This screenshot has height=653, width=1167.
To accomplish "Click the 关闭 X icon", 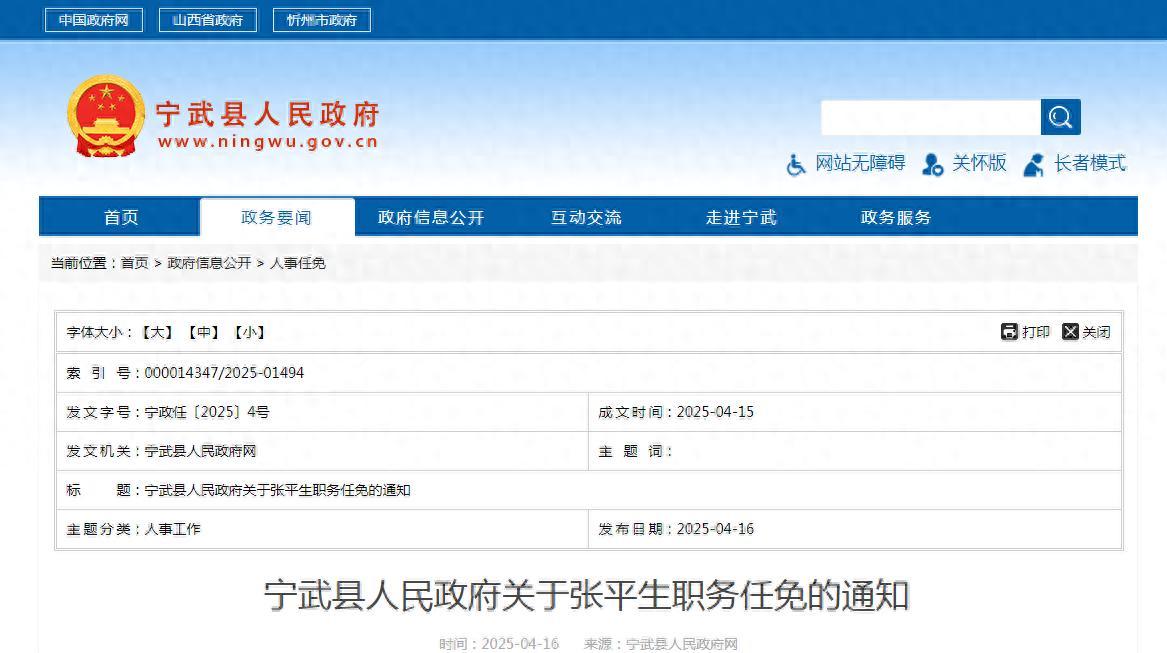I will click(x=1070, y=332).
